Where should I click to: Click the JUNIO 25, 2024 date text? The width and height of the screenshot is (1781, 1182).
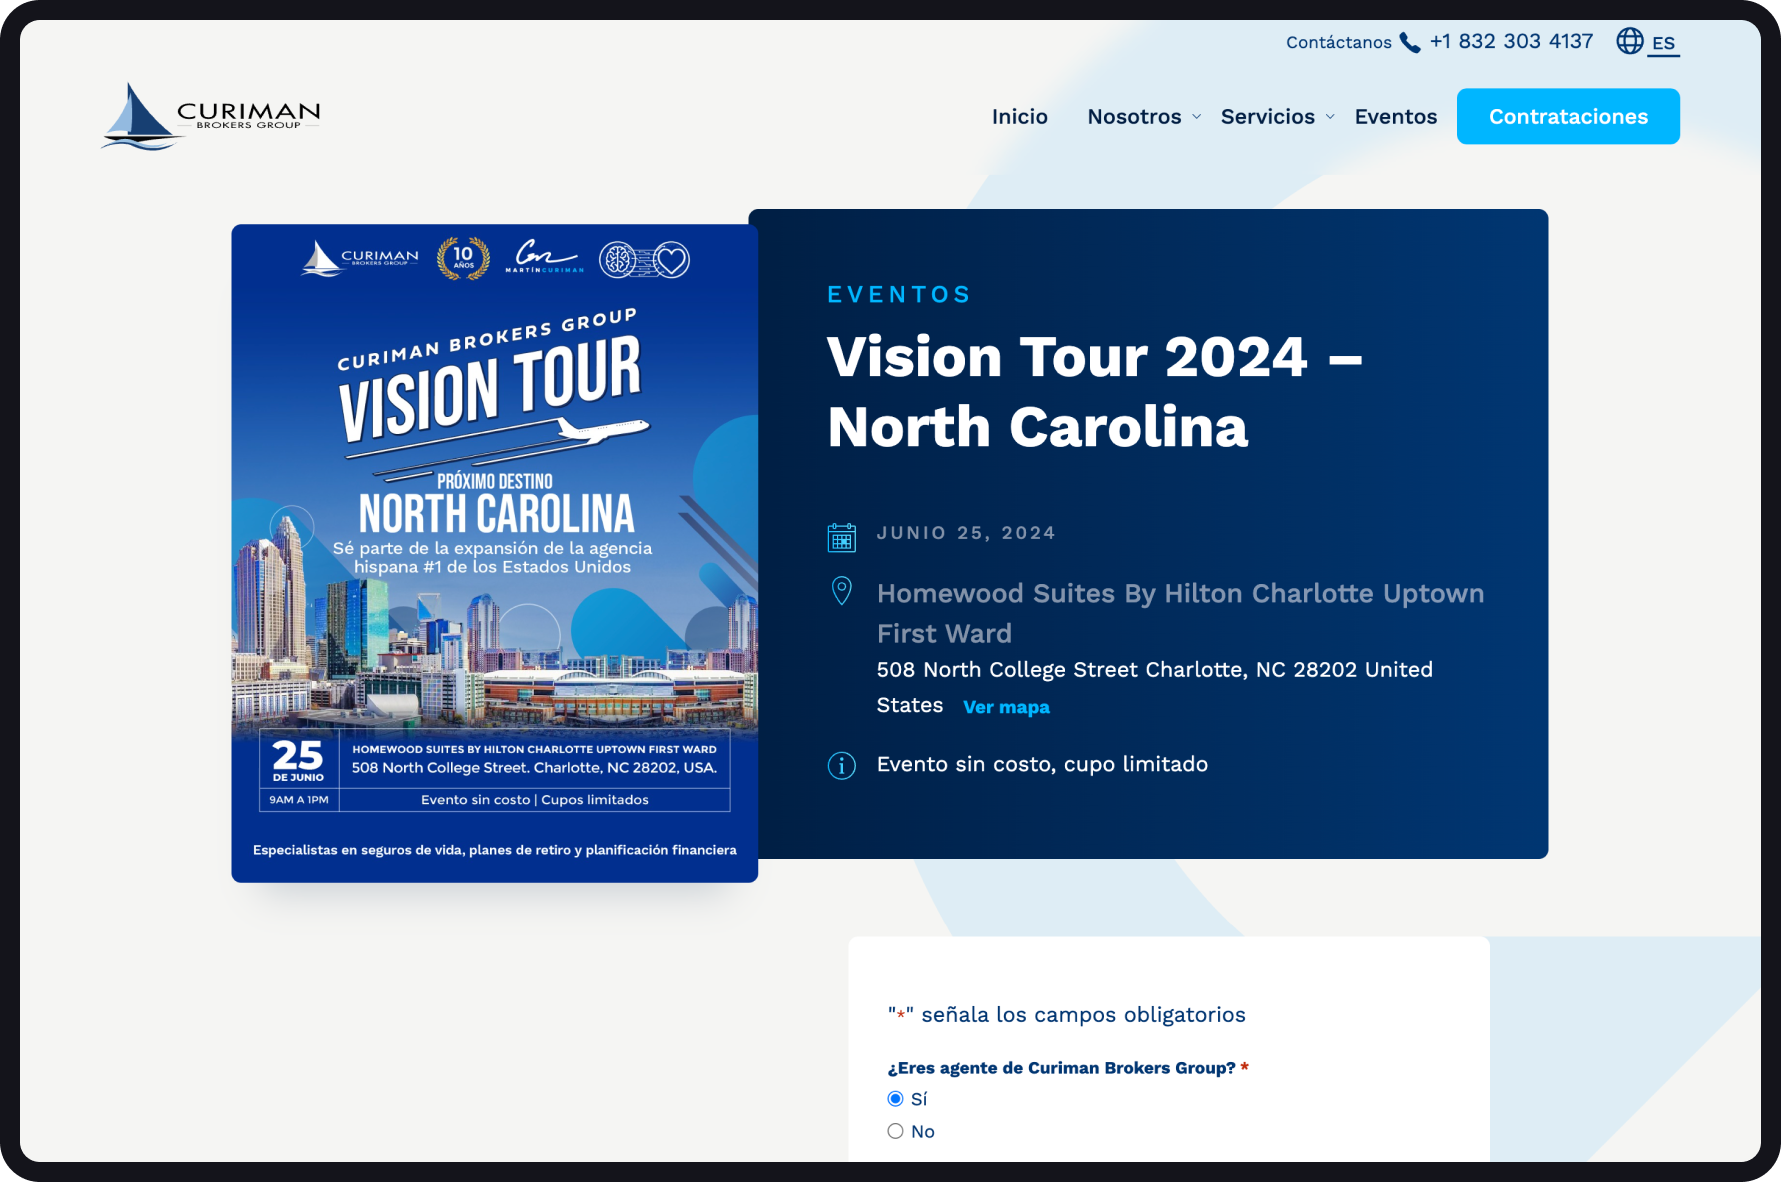(966, 533)
